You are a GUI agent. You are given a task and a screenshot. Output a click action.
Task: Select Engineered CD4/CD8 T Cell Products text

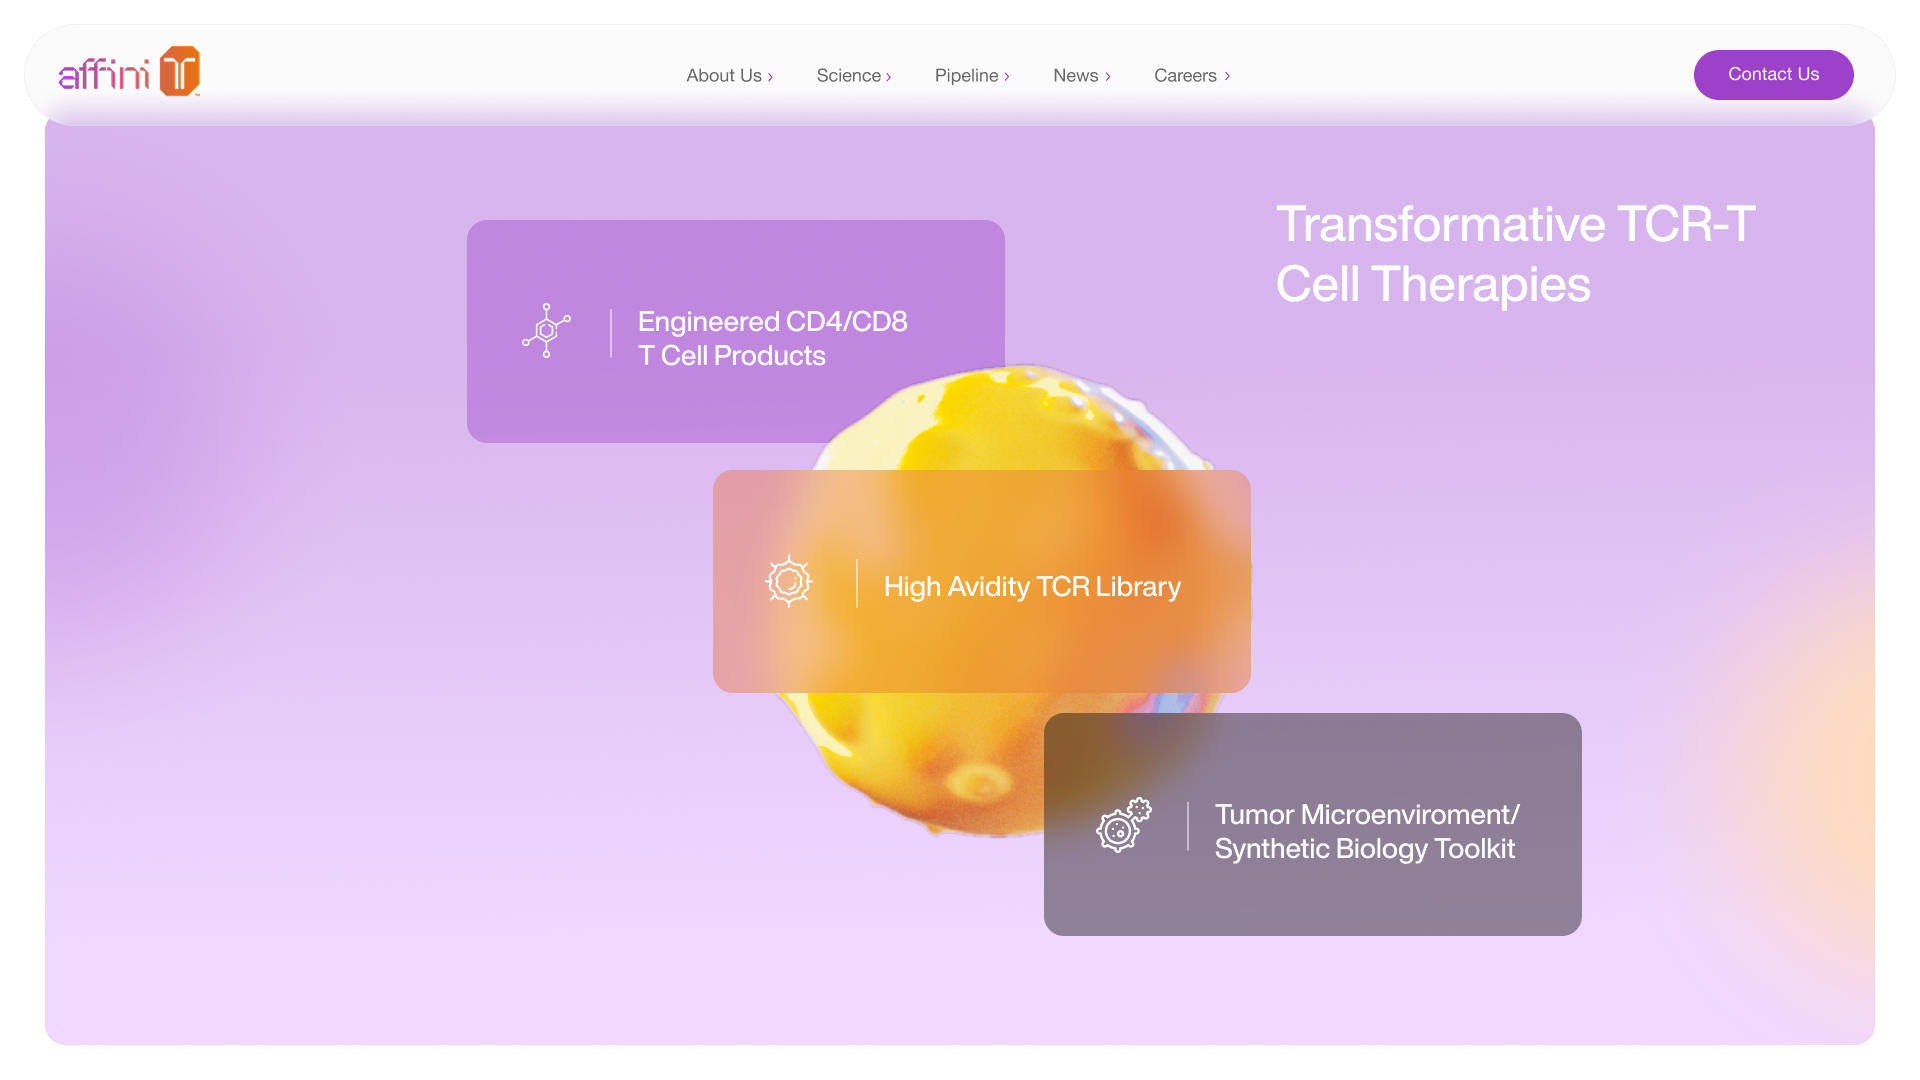772,339
